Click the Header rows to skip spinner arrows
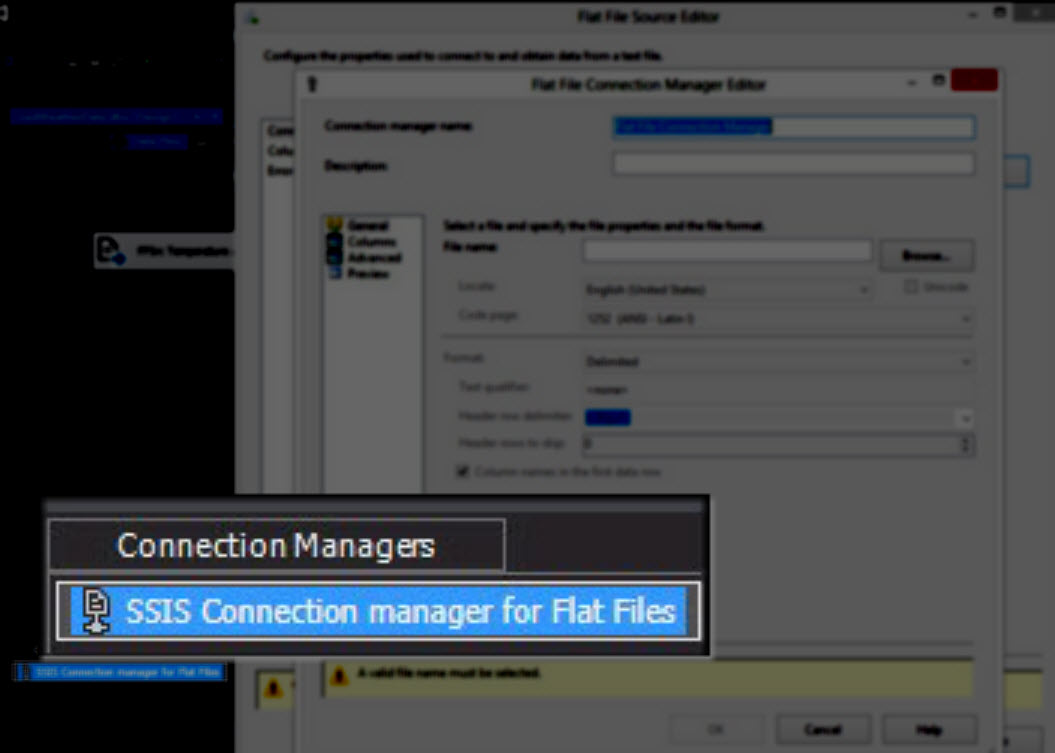This screenshot has width=1055, height=753. tap(966, 444)
